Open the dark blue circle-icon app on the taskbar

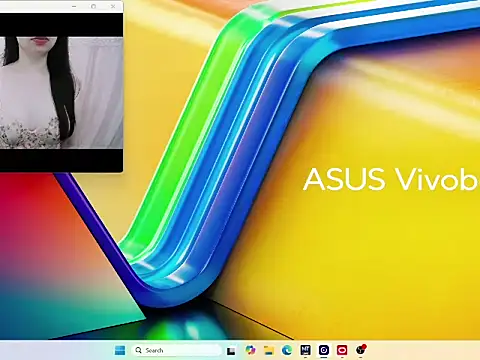click(324, 350)
